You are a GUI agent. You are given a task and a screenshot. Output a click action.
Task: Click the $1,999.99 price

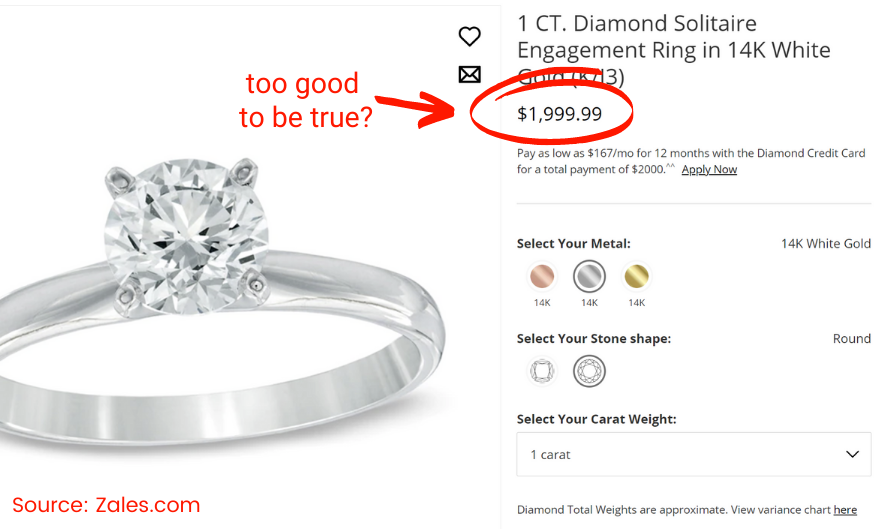pos(559,114)
